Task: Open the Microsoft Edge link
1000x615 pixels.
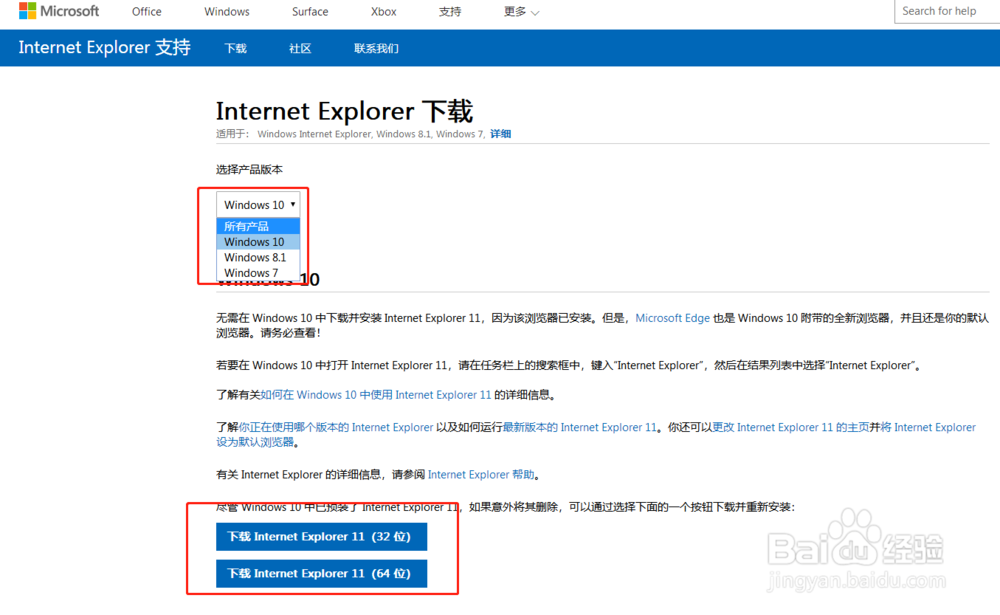Action: coord(672,318)
